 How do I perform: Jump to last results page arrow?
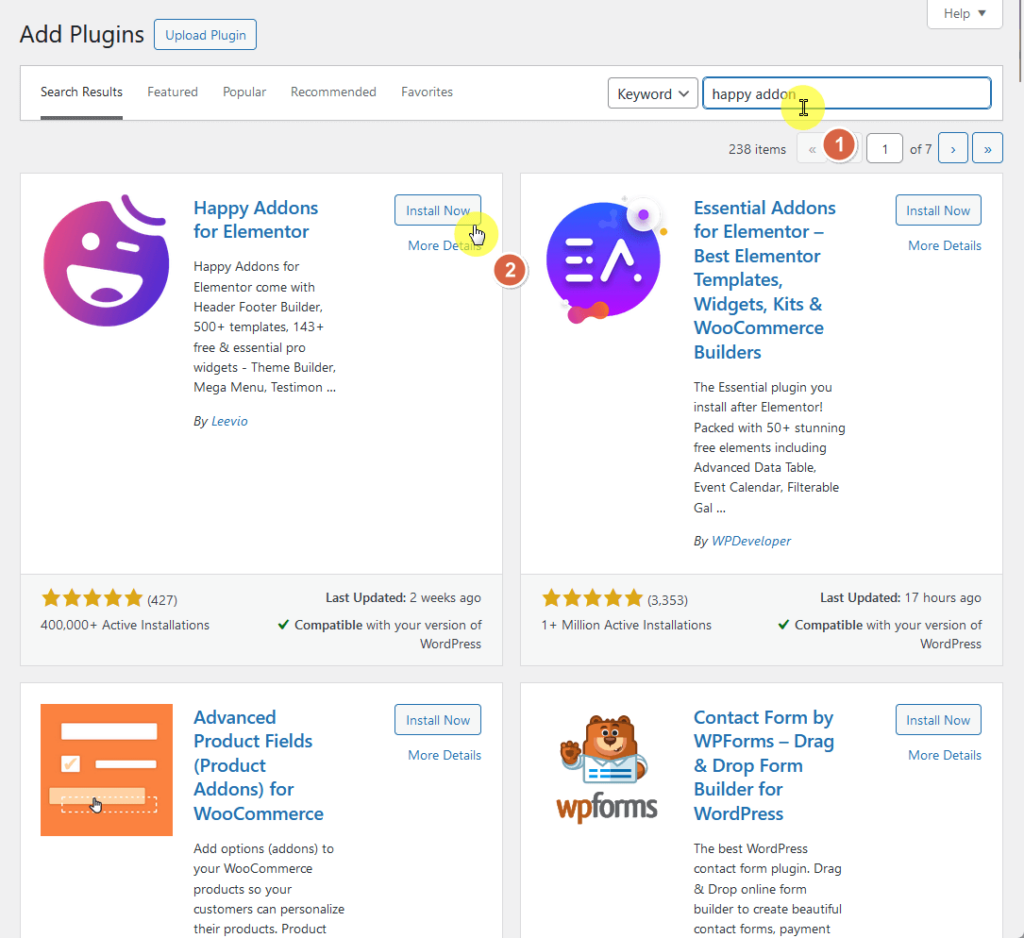pos(987,149)
